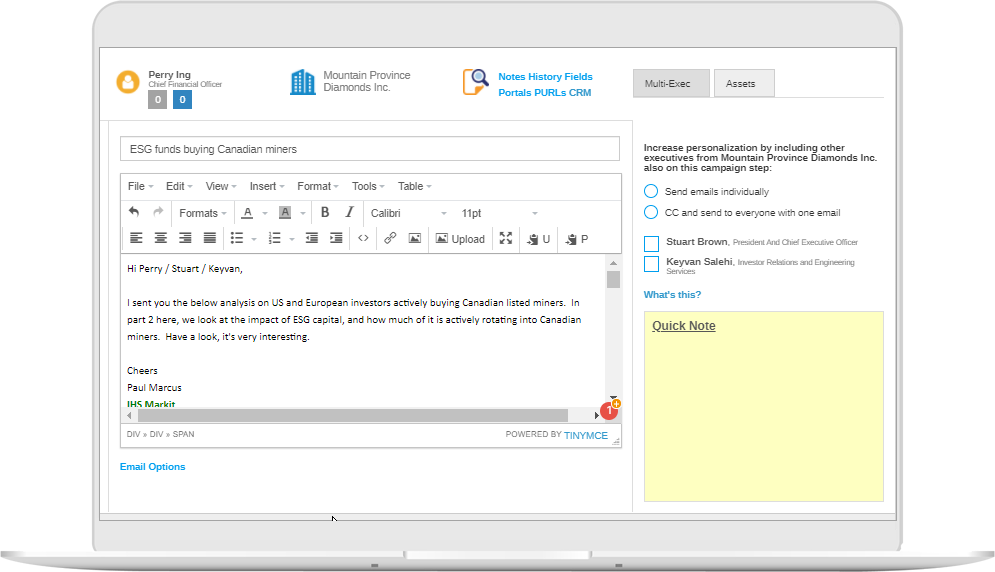
Task: Align text right
Action: tap(185, 238)
